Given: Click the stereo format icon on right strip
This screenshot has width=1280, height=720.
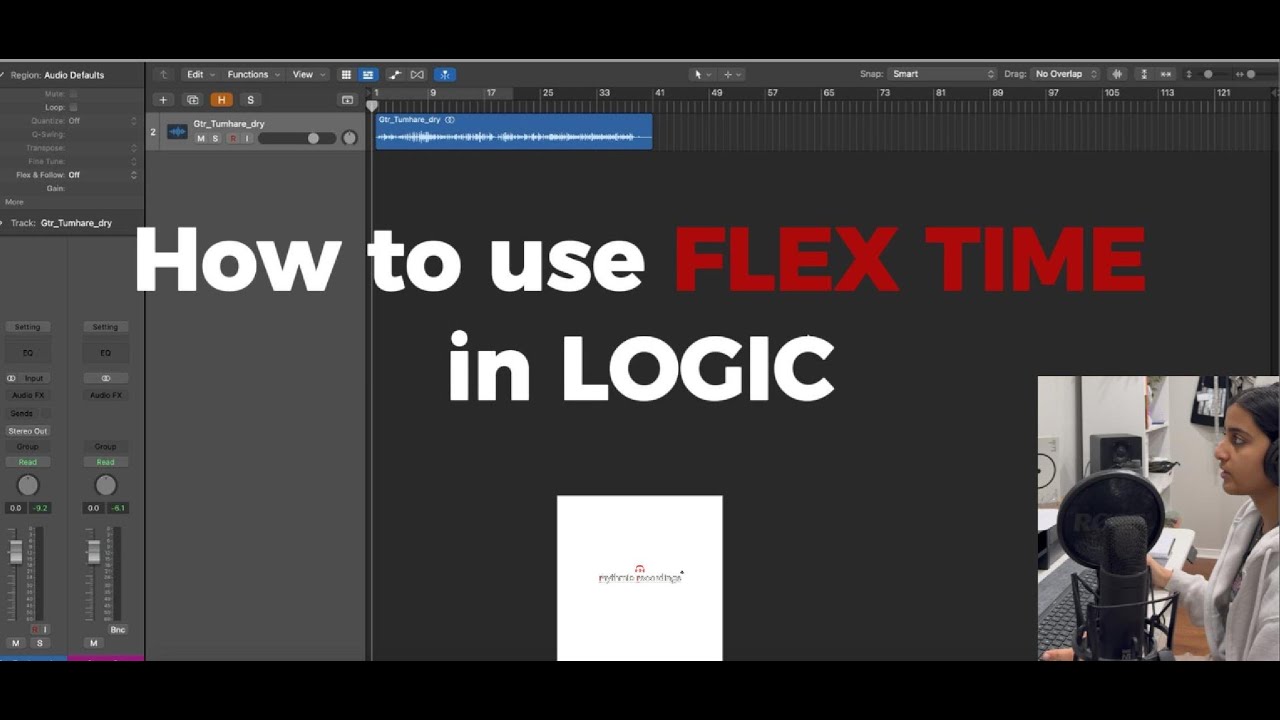Looking at the screenshot, I should click(x=105, y=378).
